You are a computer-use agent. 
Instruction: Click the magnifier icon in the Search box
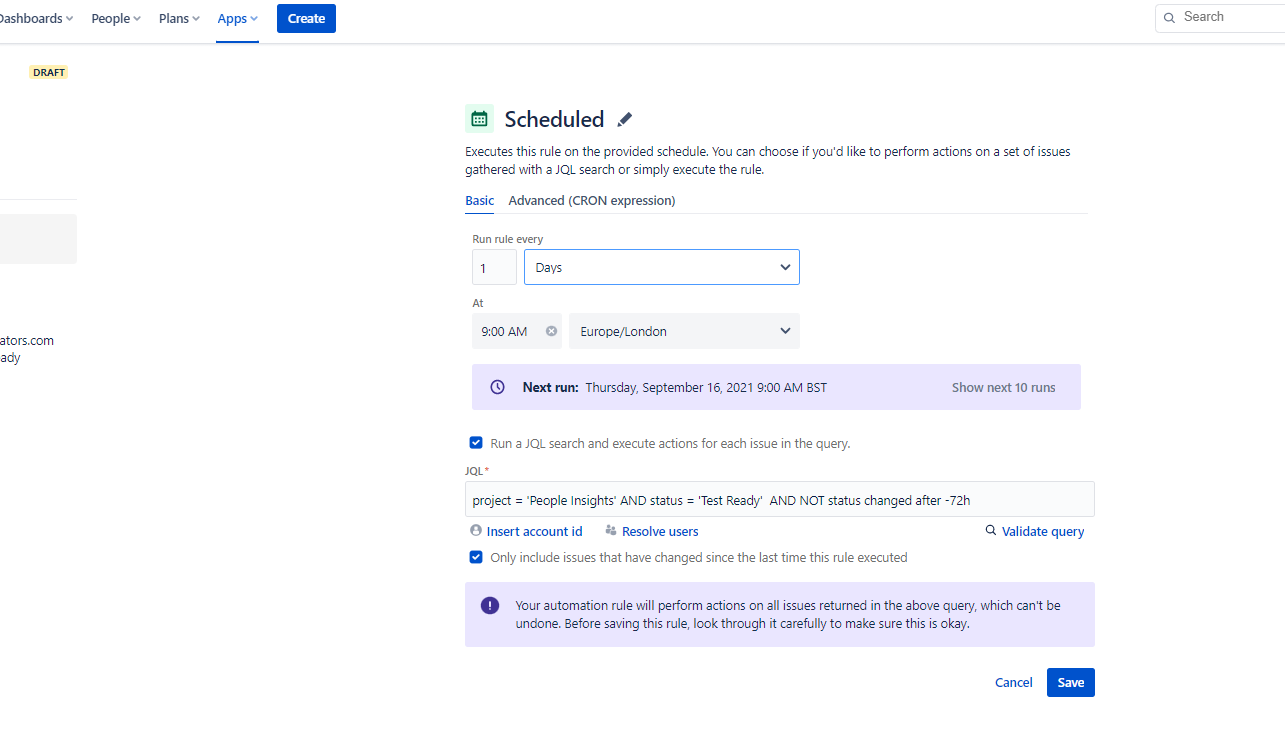click(x=1169, y=18)
